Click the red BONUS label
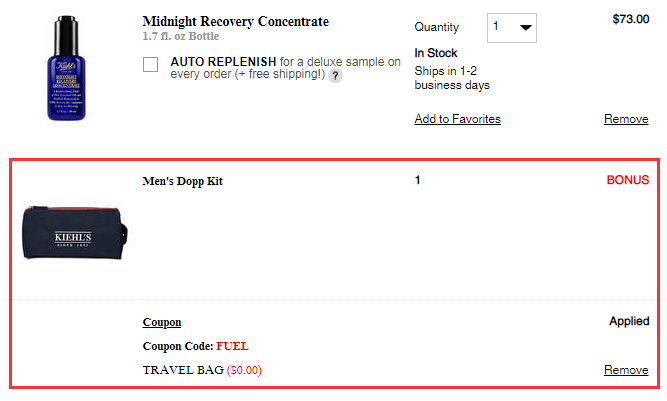 coord(627,181)
